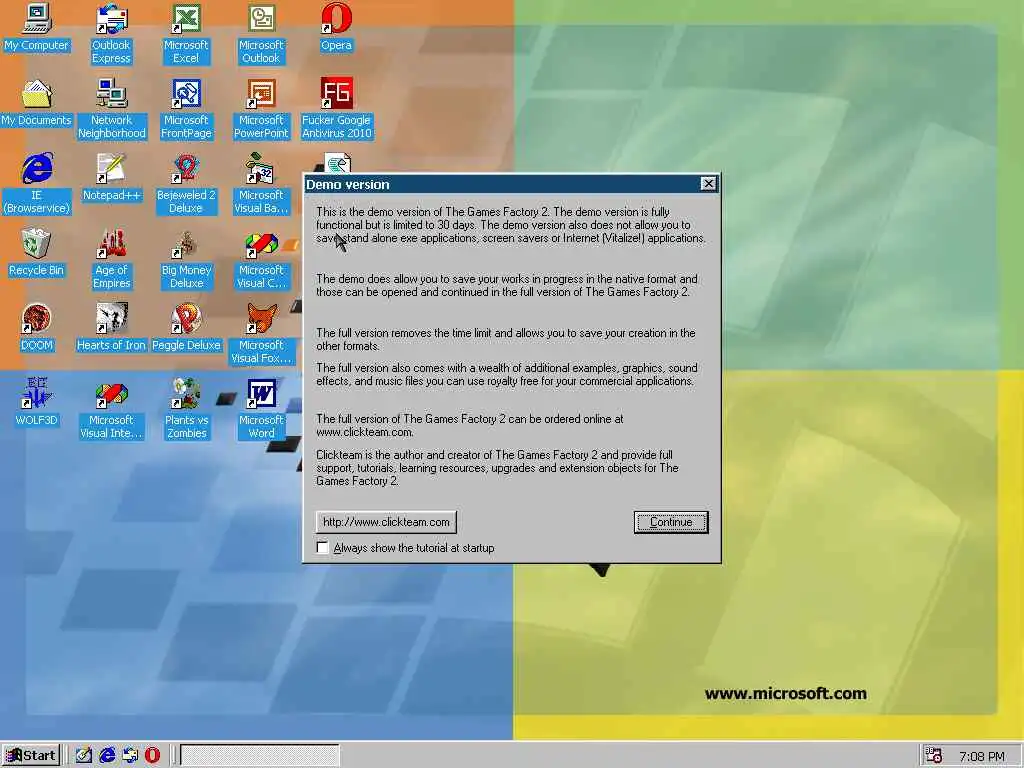Close the Demo version dialog
Screen dimensions: 1024x768
(709, 184)
